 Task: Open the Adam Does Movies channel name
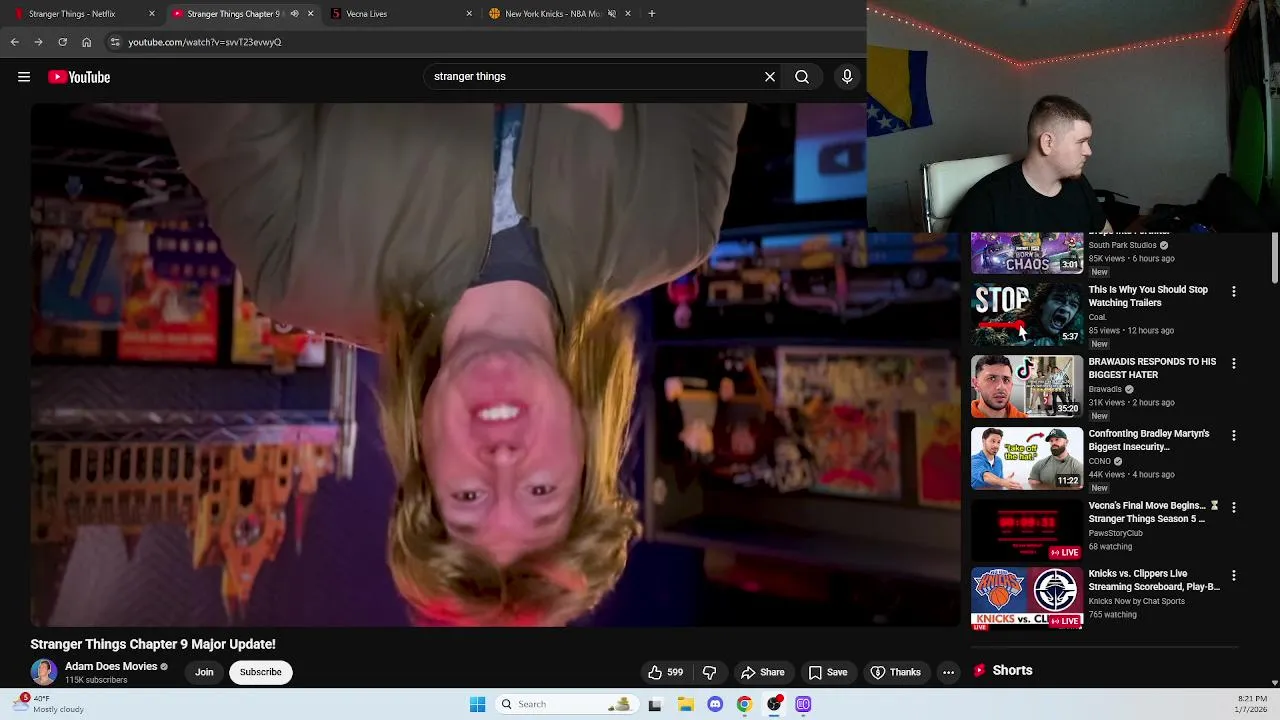pos(111,666)
